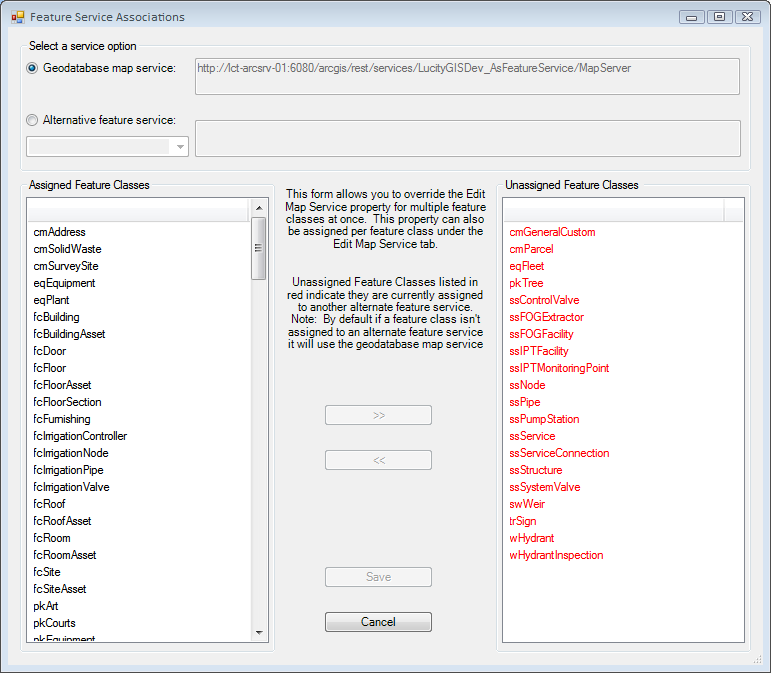Click the >> move right button
Screen dimensions: 771x673
378,415
